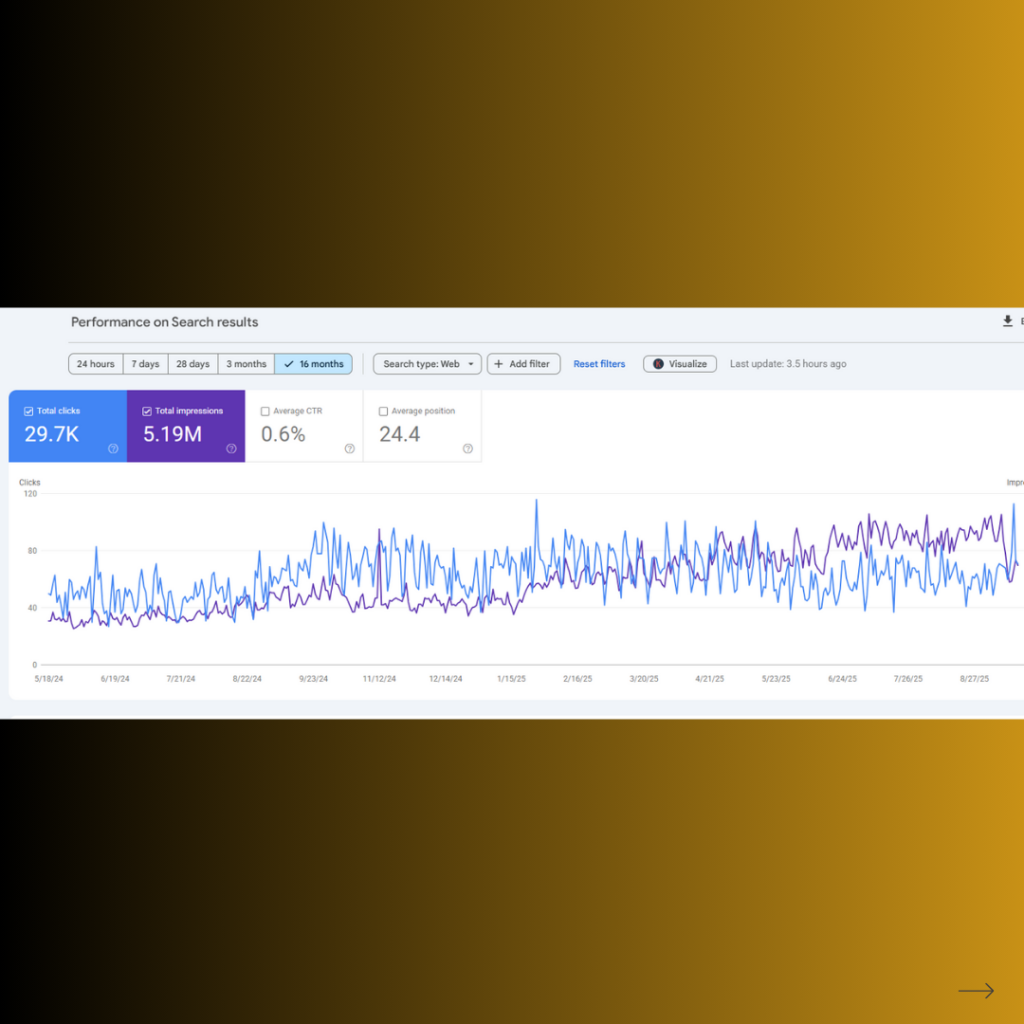
Task: Select the 16 months date range
Action: click(313, 364)
